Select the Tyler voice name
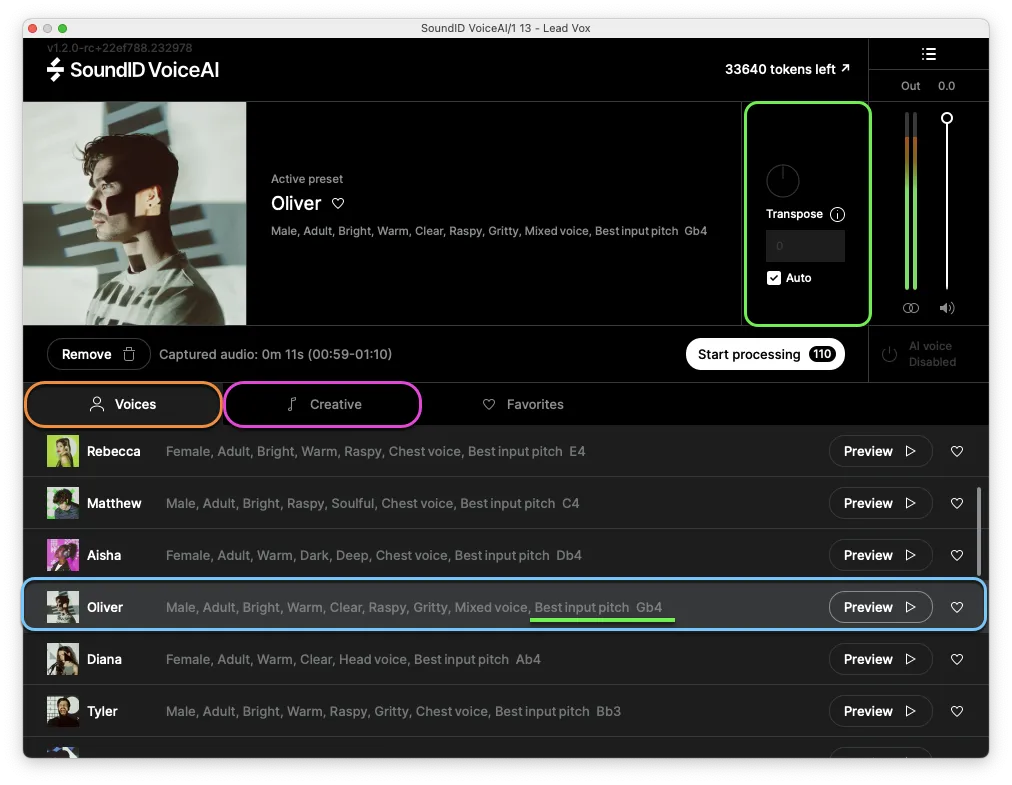 (102, 711)
